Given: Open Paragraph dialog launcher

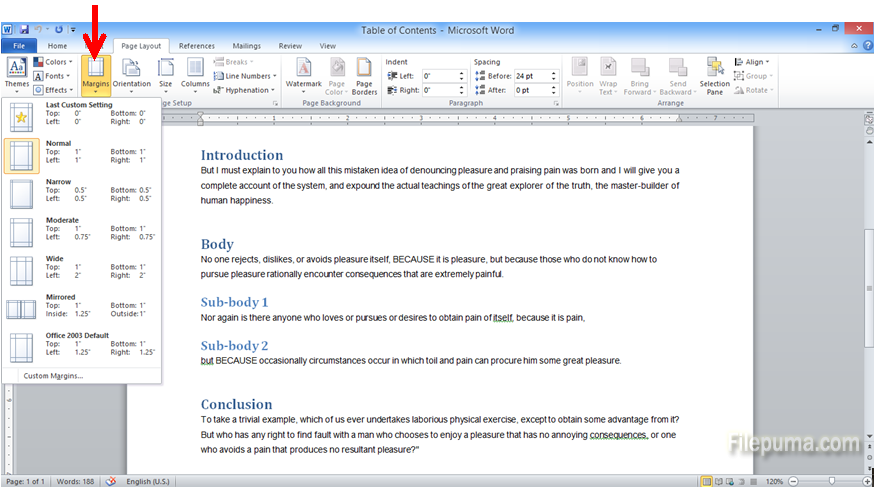Looking at the screenshot, I should [x=556, y=104].
